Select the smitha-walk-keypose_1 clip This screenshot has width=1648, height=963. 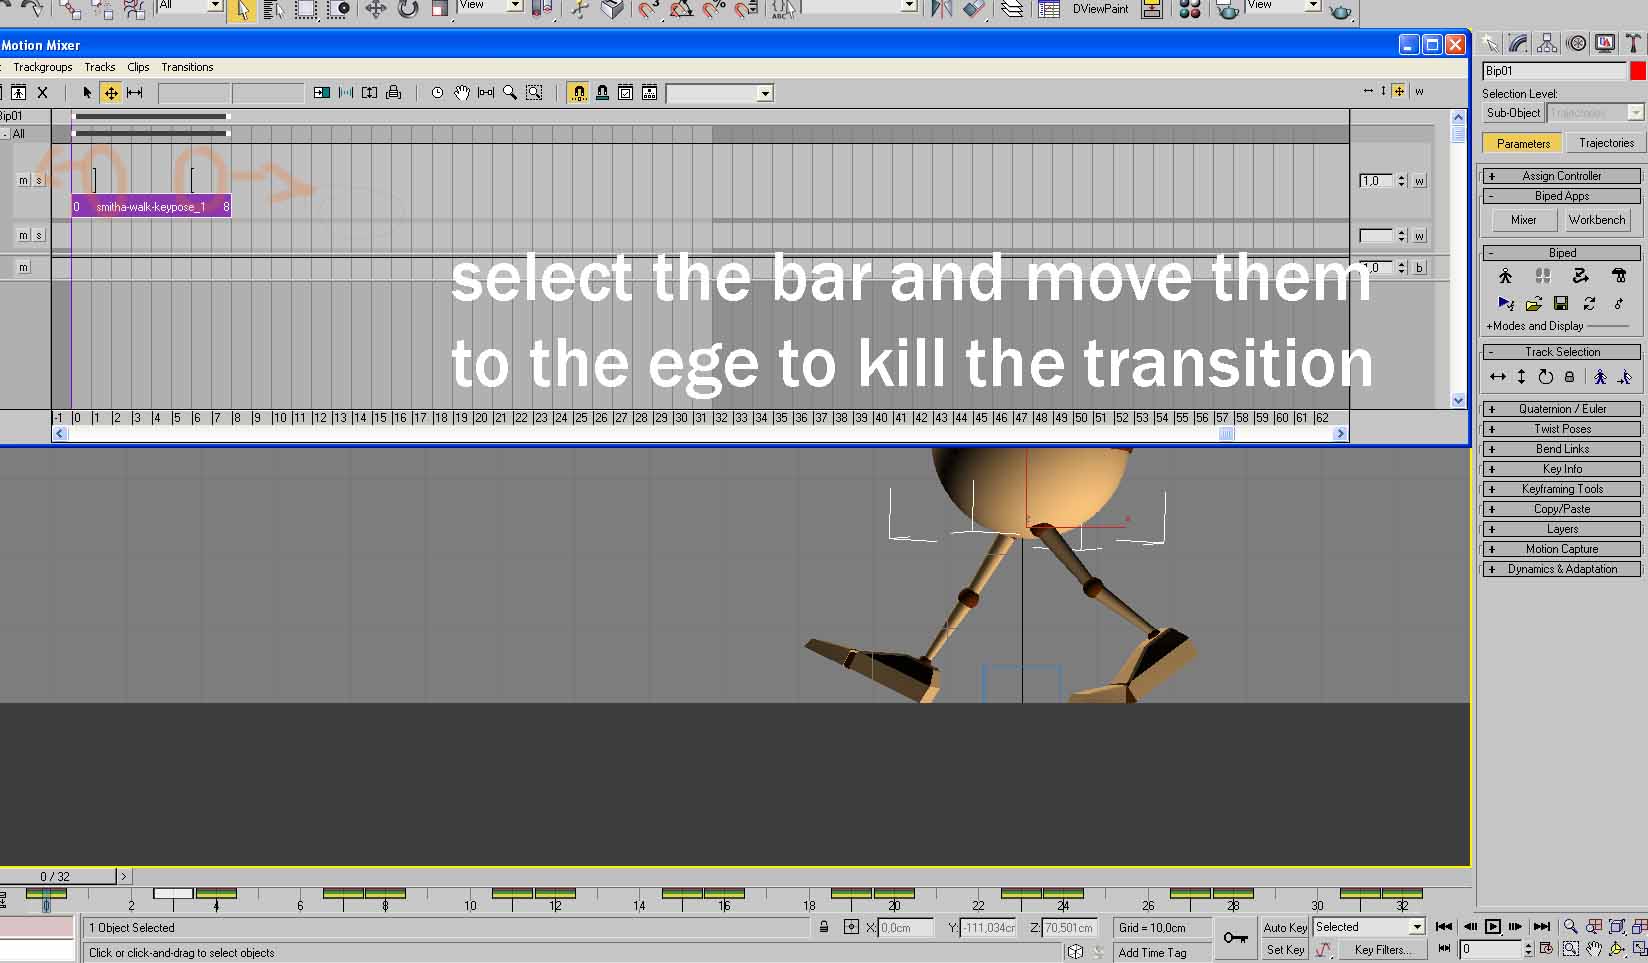[151, 207]
